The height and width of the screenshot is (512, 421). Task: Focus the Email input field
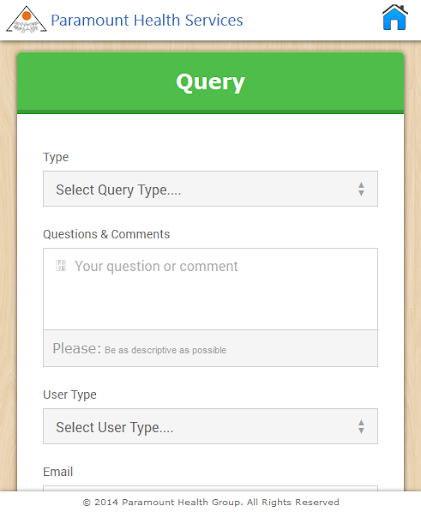210,488
